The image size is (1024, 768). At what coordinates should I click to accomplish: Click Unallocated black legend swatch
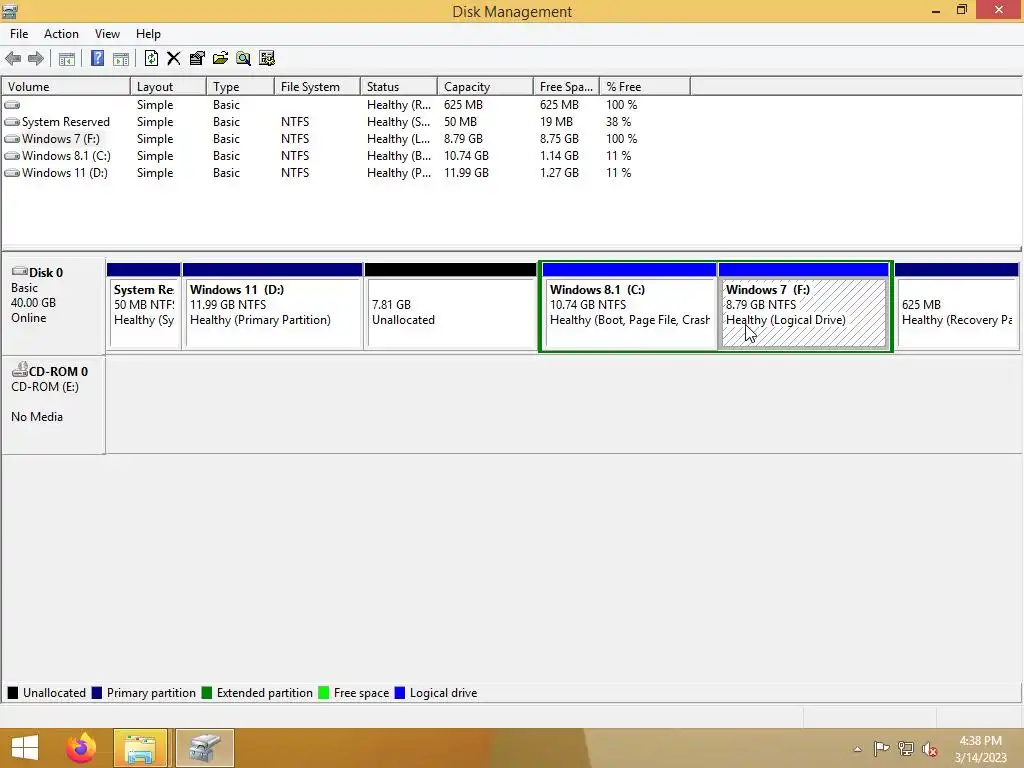12,693
